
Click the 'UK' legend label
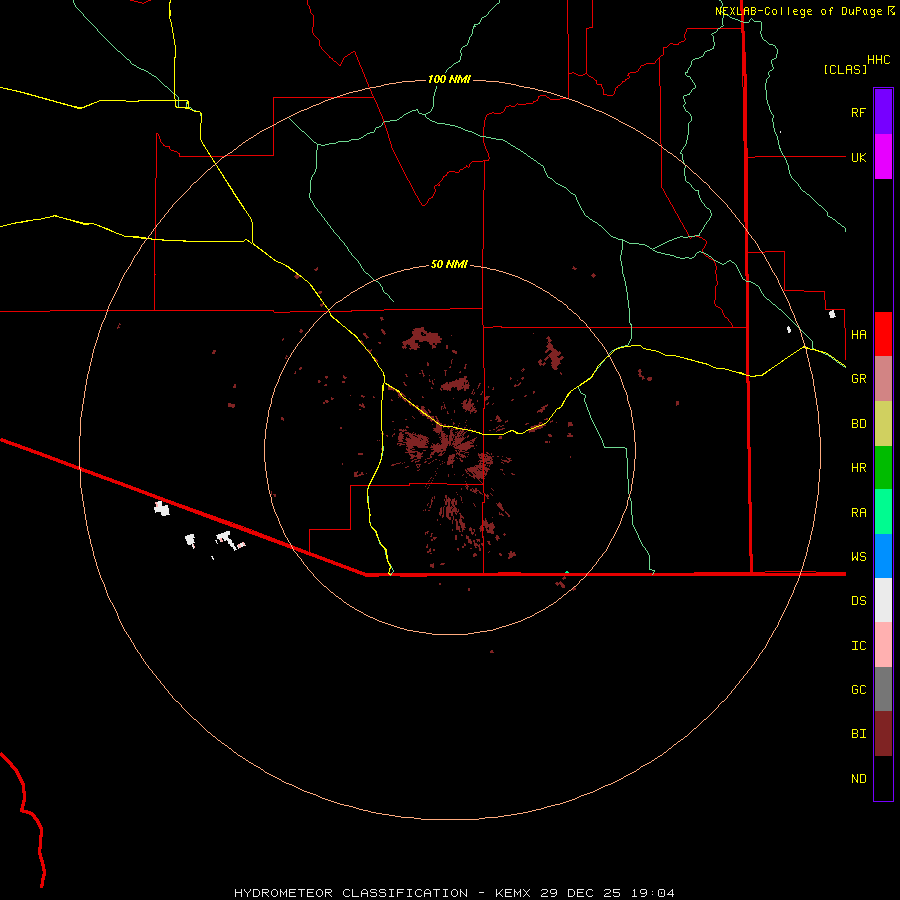859,157
